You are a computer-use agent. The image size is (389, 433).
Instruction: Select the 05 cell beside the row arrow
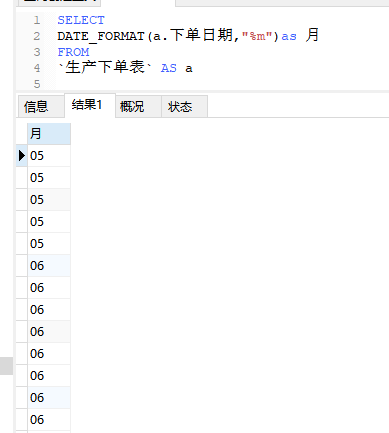coord(49,156)
